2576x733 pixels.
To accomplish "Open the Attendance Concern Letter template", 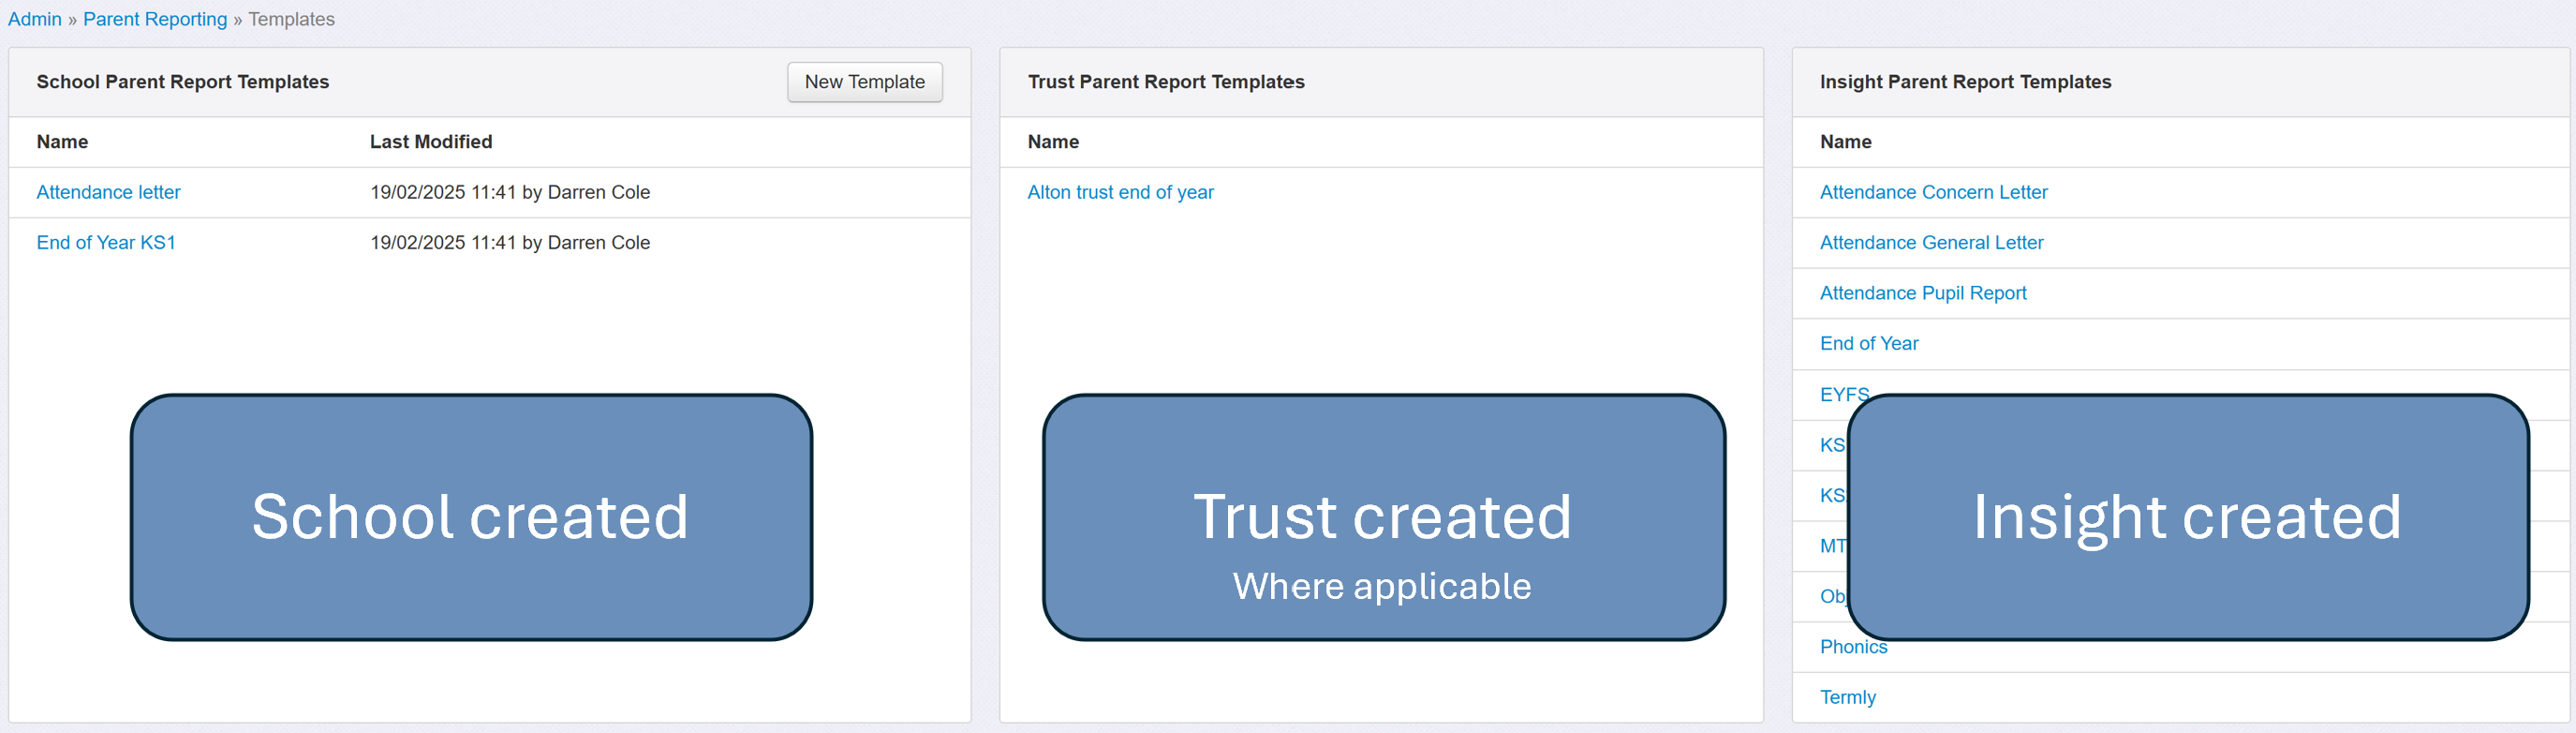I will click(x=1933, y=192).
